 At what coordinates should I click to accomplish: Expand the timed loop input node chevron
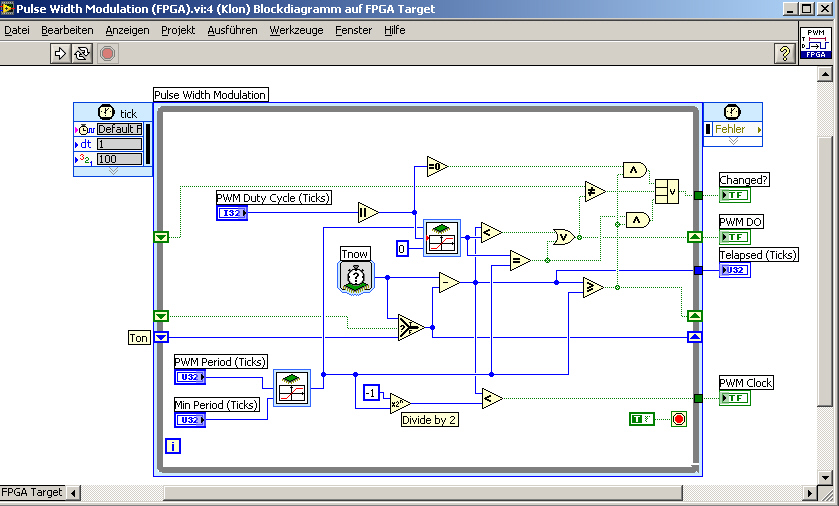point(113,171)
